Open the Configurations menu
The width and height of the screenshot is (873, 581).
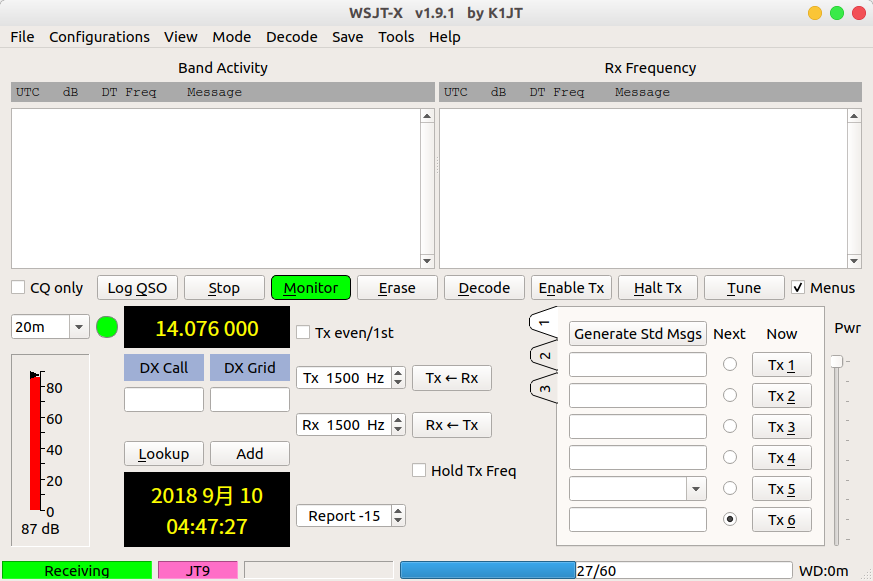click(x=99, y=37)
